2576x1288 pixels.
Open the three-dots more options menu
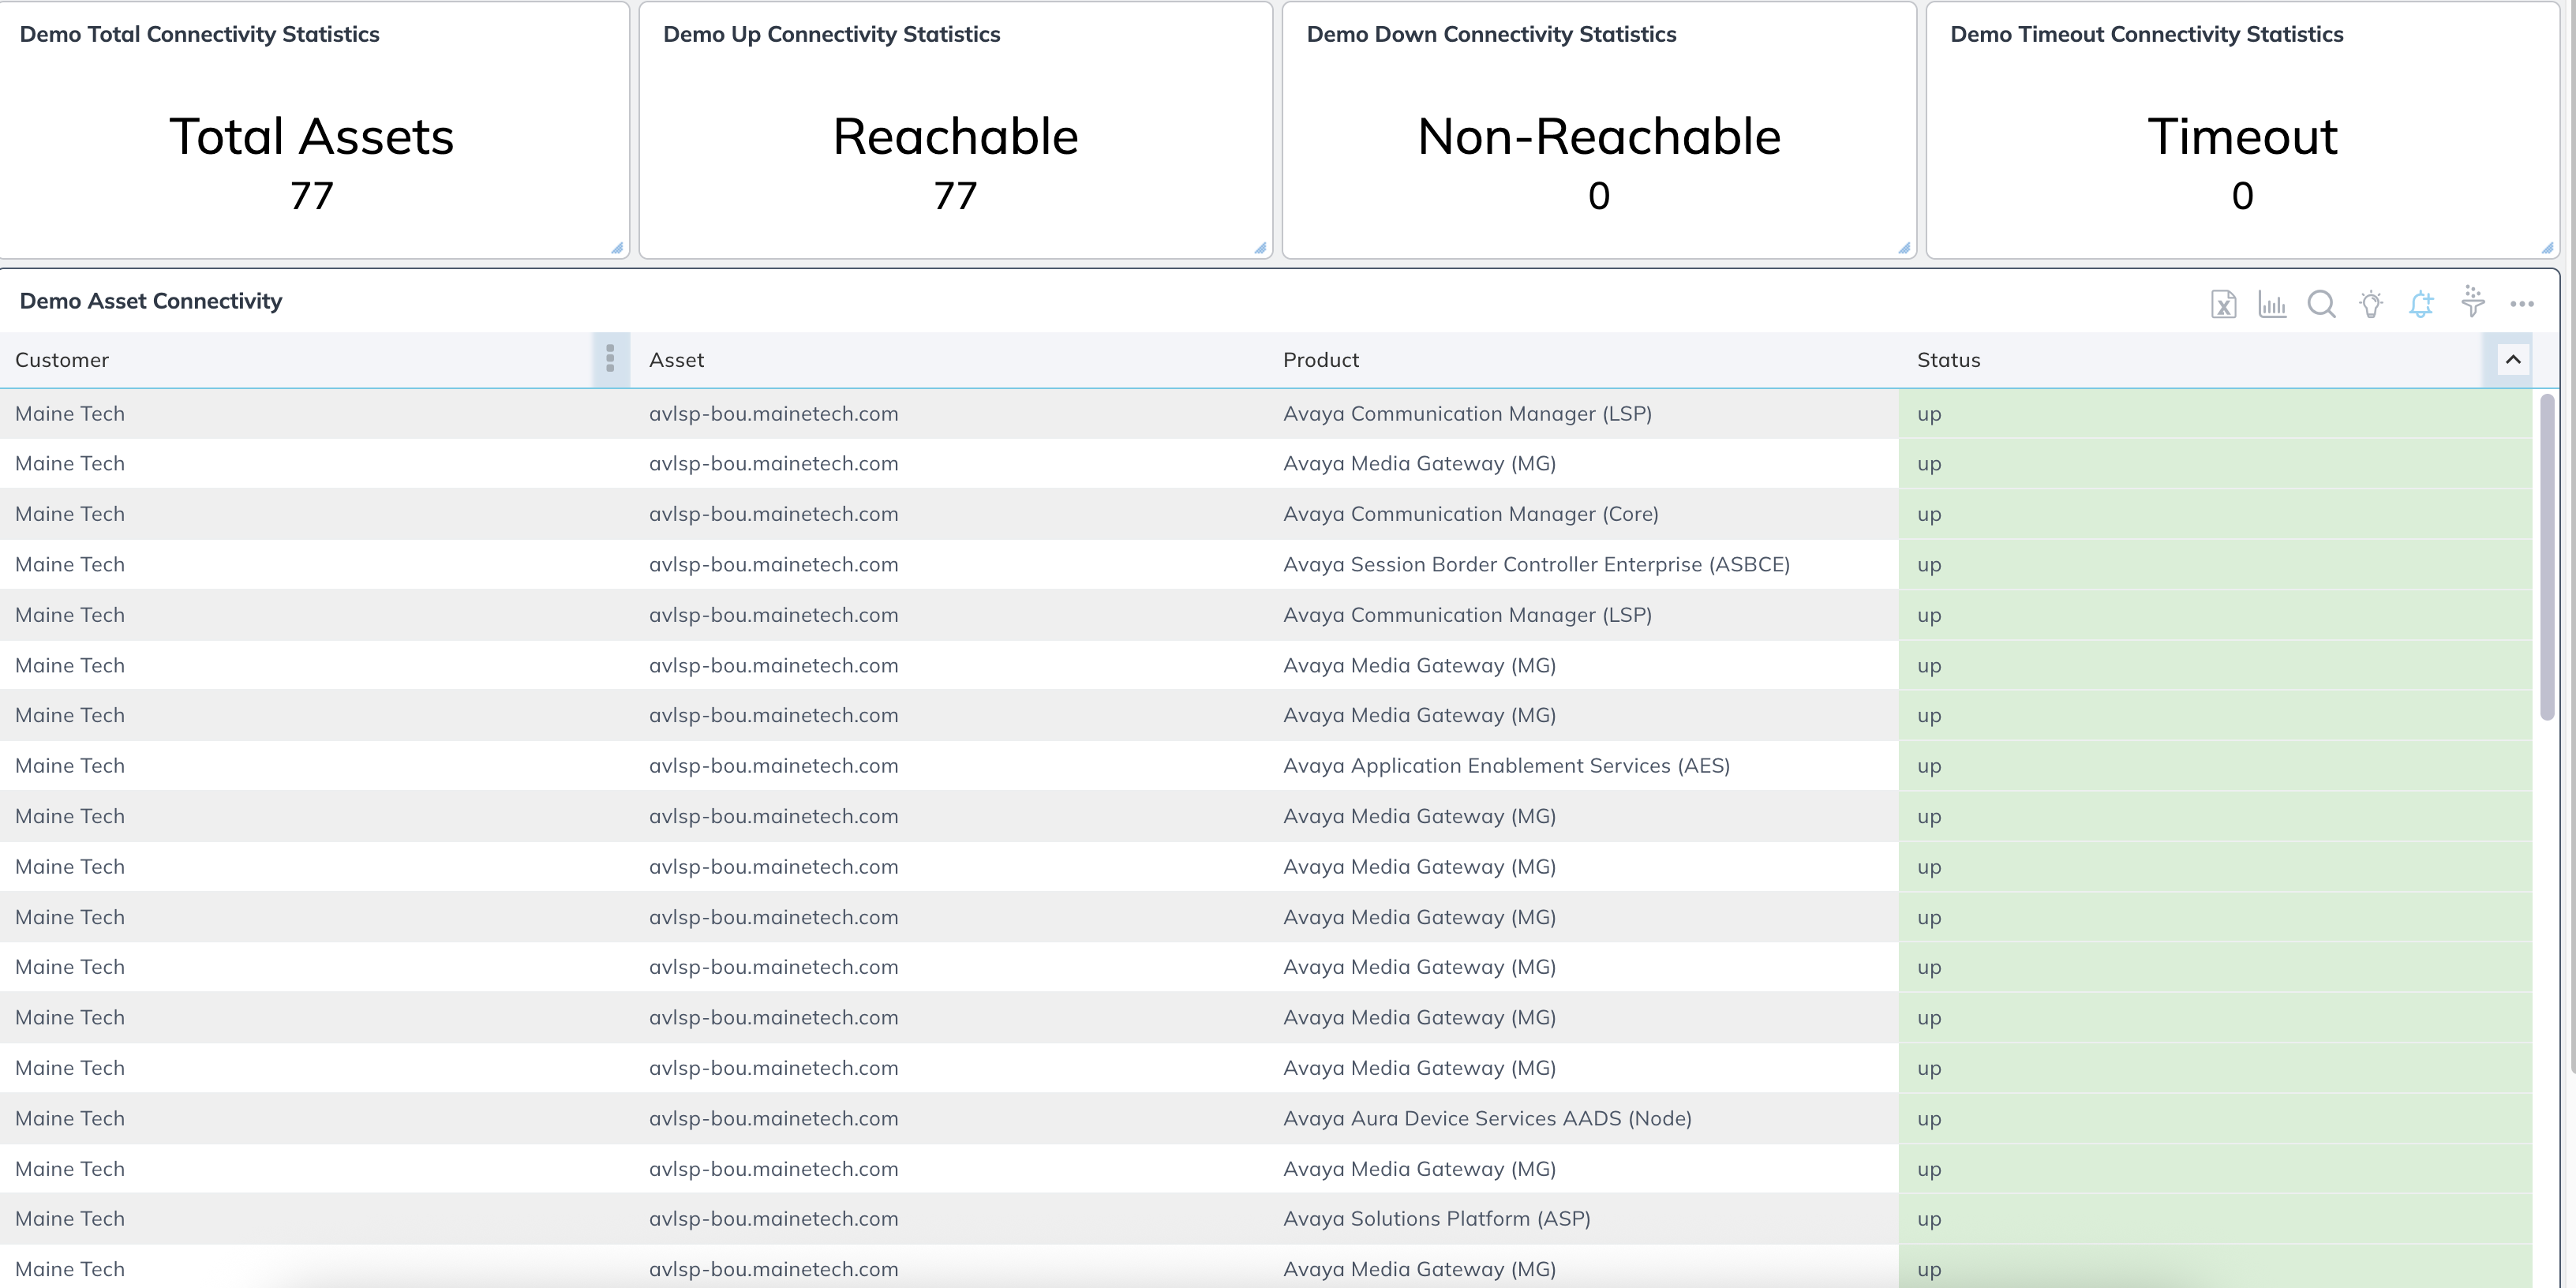[2522, 304]
